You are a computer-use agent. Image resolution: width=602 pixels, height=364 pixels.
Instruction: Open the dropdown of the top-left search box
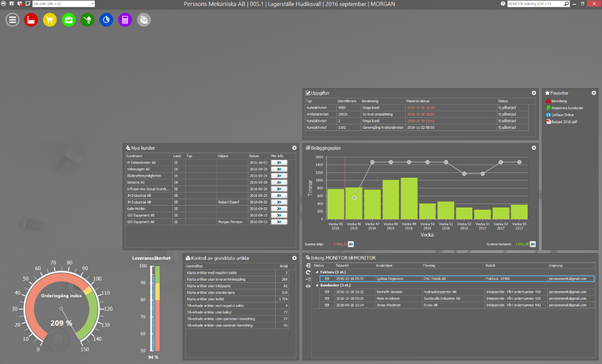pos(93,4)
